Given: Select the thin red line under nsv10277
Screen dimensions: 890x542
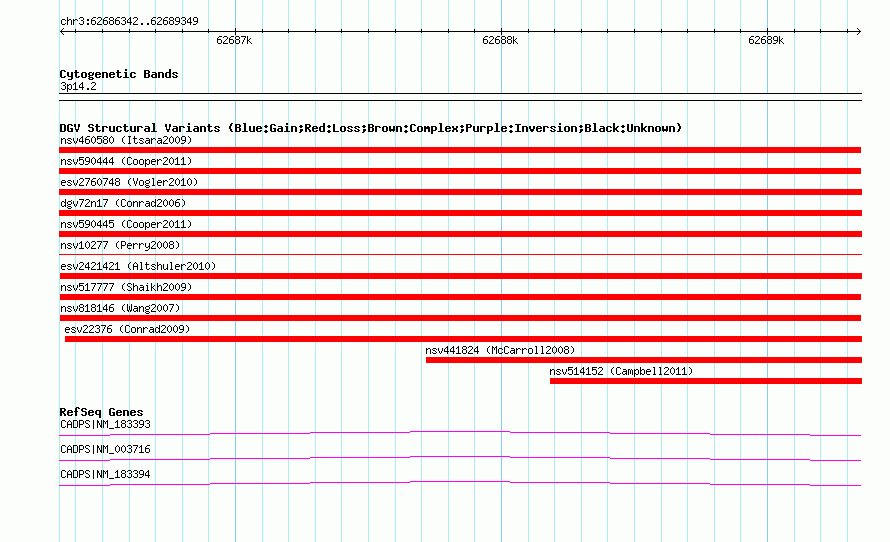Looking at the screenshot, I should pyautogui.click(x=460, y=254).
